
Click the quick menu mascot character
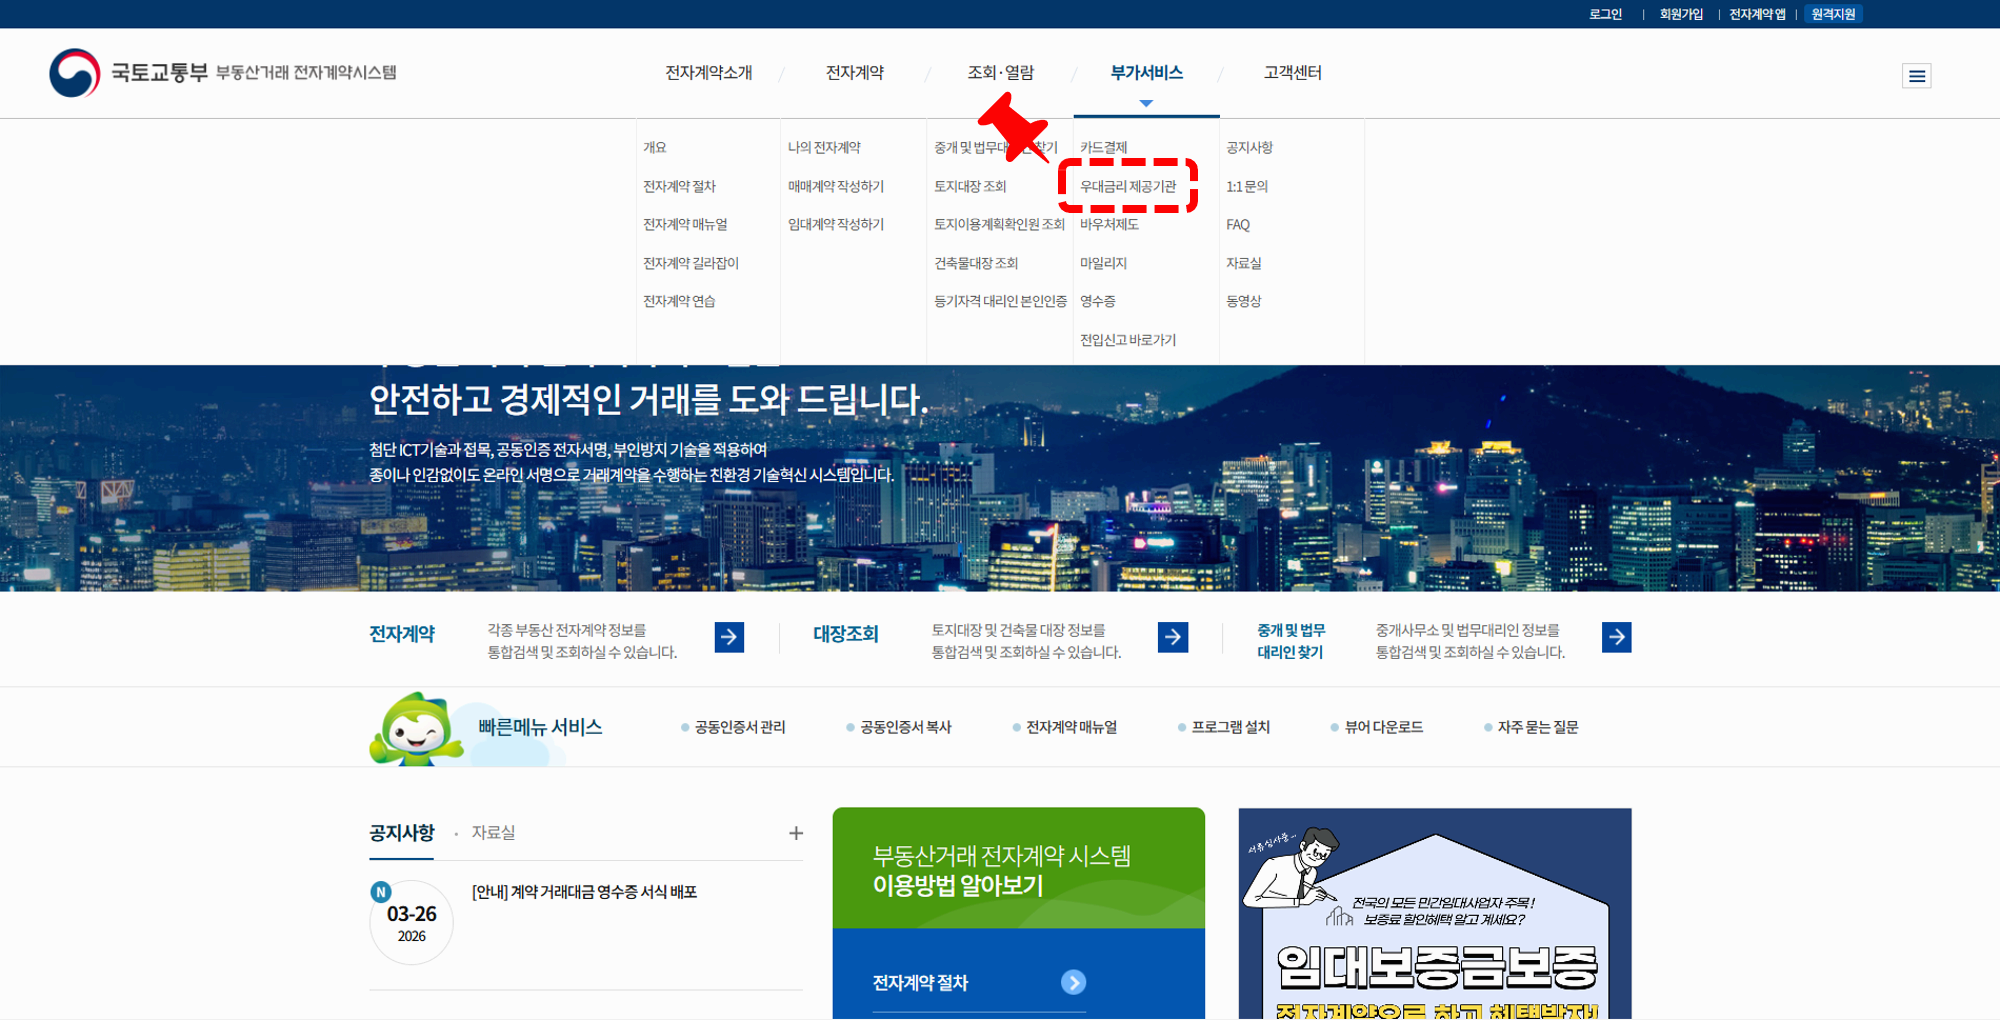click(x=415, y=729)
